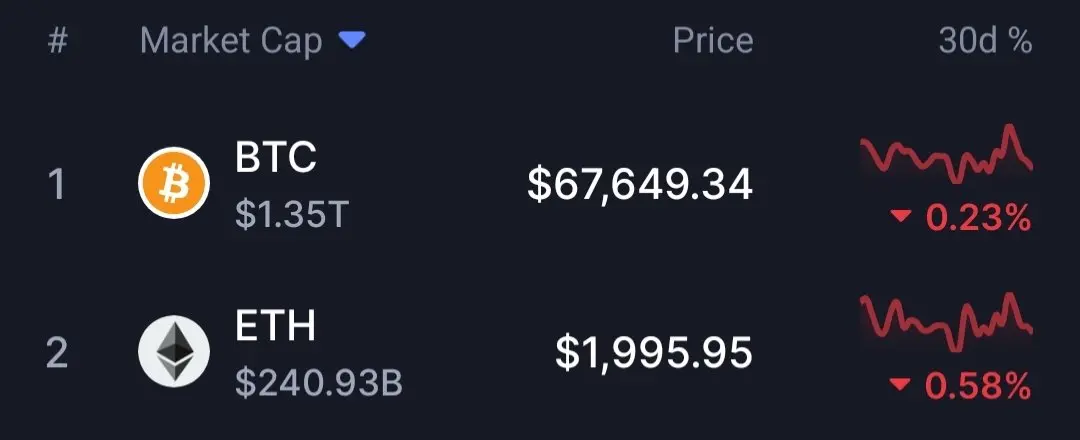Expand the blue Market Cap sort arrow
Screen dimensions: 1080x440
[351, 40]
